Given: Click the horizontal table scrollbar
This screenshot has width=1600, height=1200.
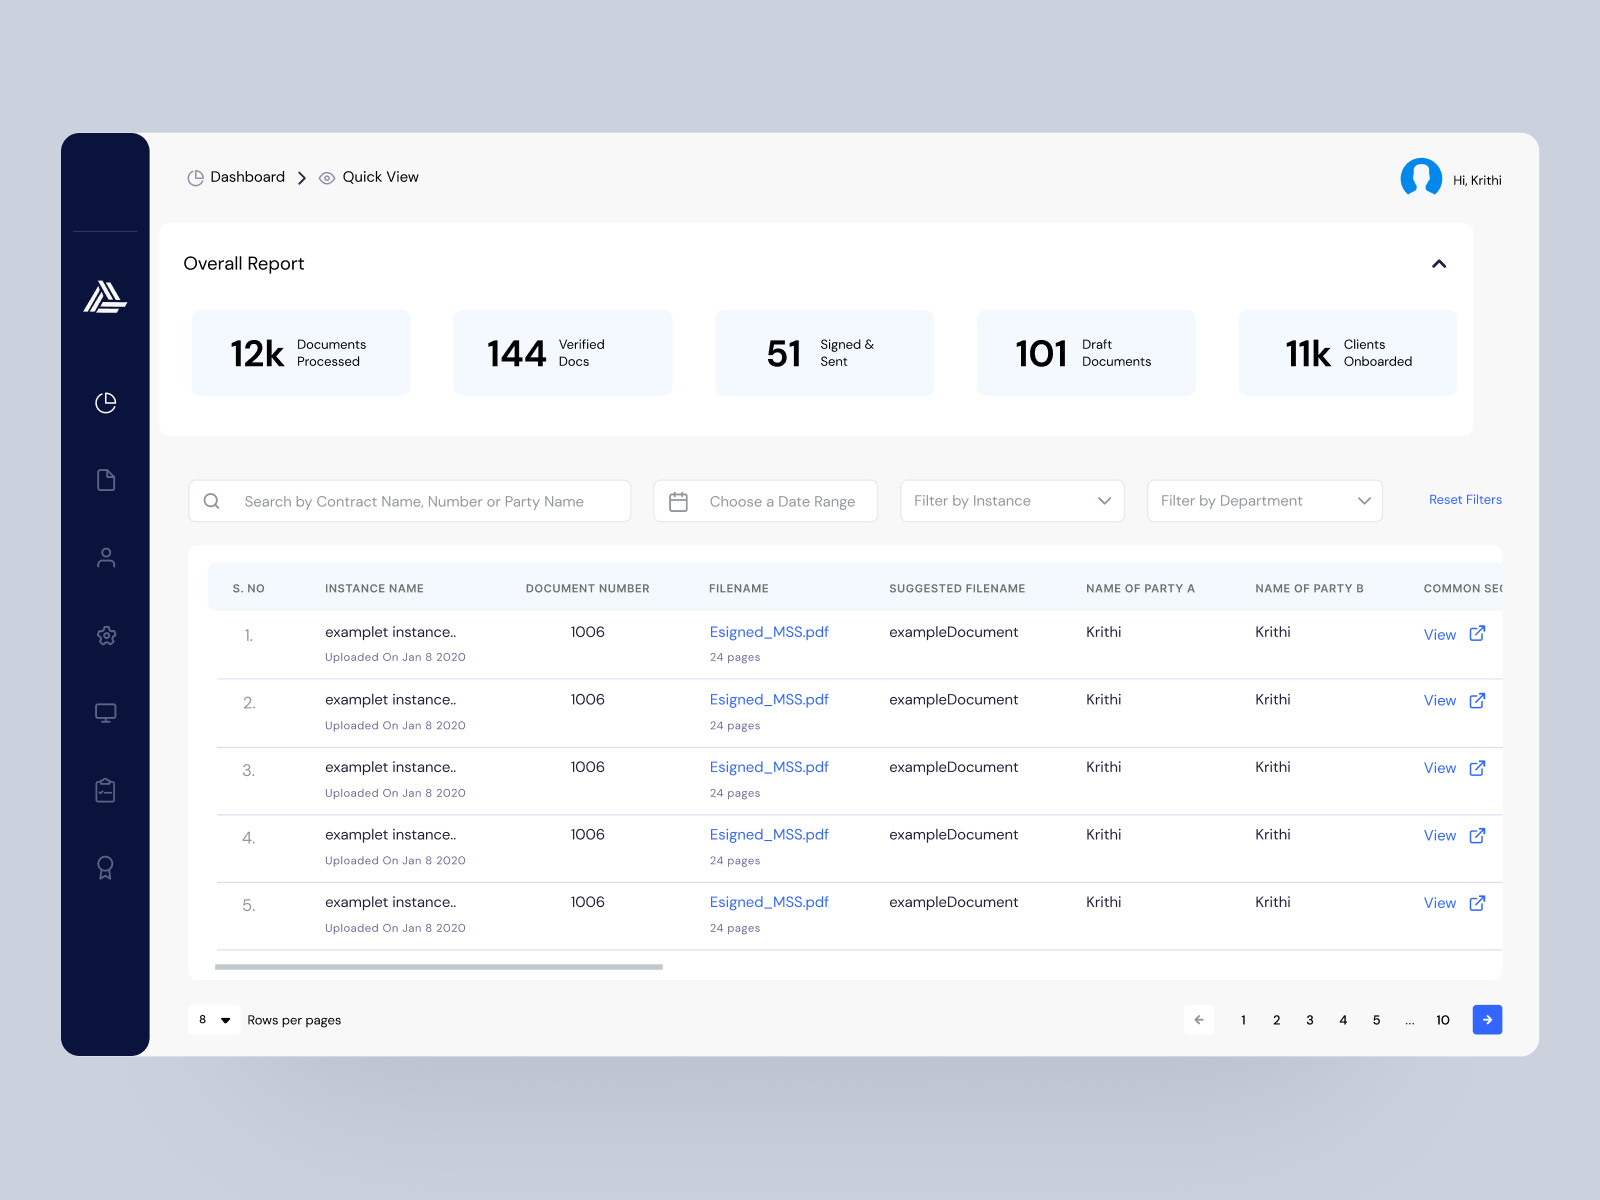Looking at the screenshot, I should click(x=439, y=966).
